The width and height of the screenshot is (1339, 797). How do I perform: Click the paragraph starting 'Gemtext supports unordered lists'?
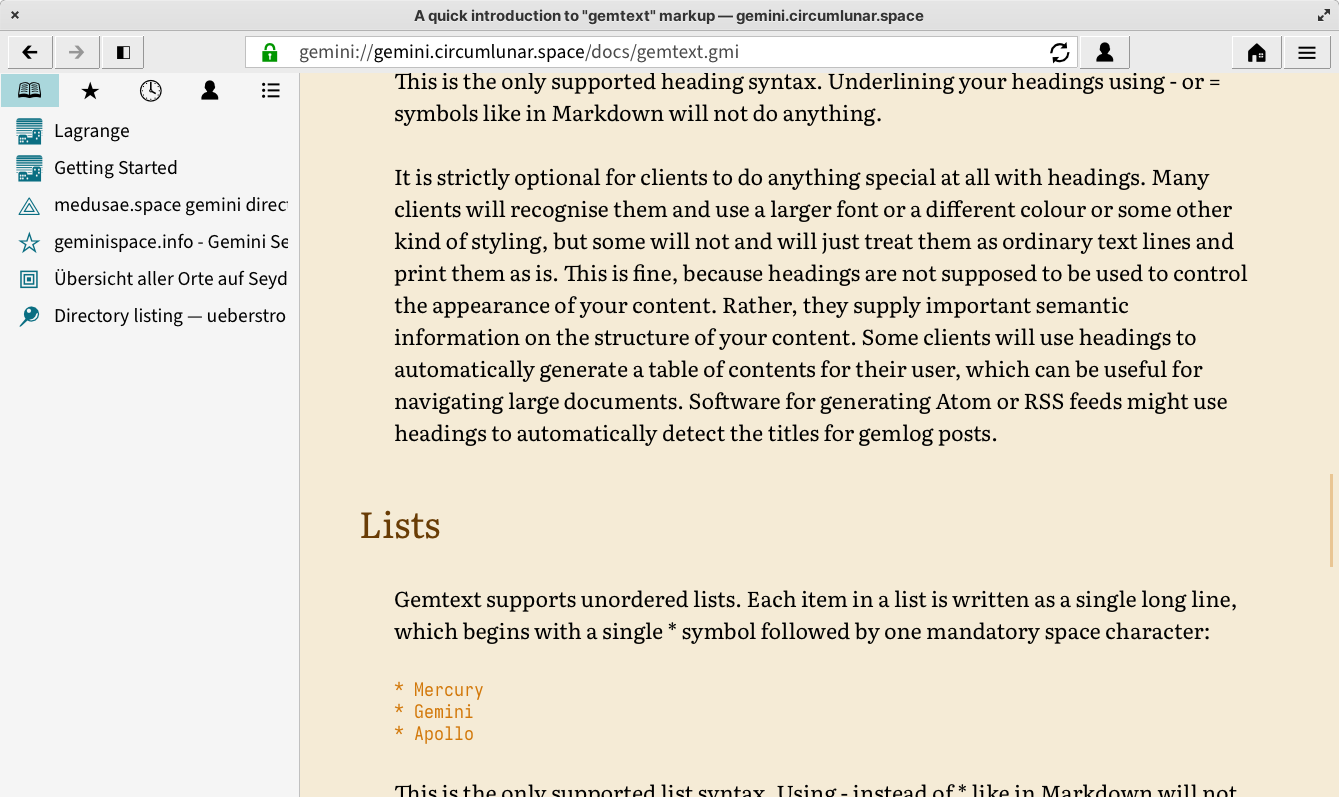(x=816, y=615)
